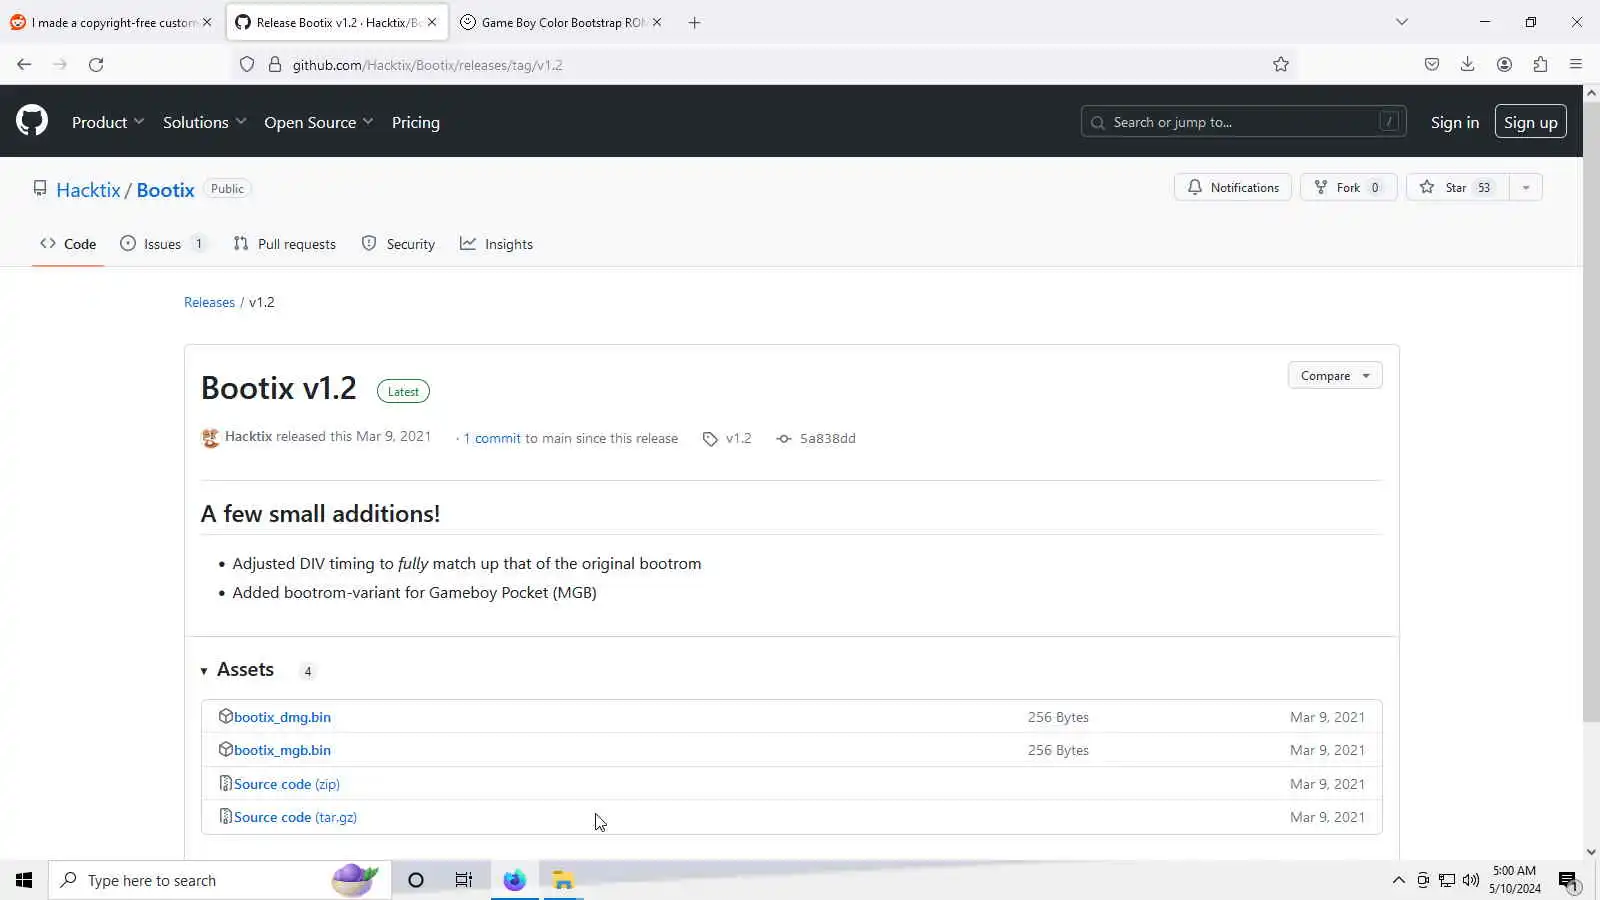
Task: Open the Pull requests tab
Action: pos(285,244)
